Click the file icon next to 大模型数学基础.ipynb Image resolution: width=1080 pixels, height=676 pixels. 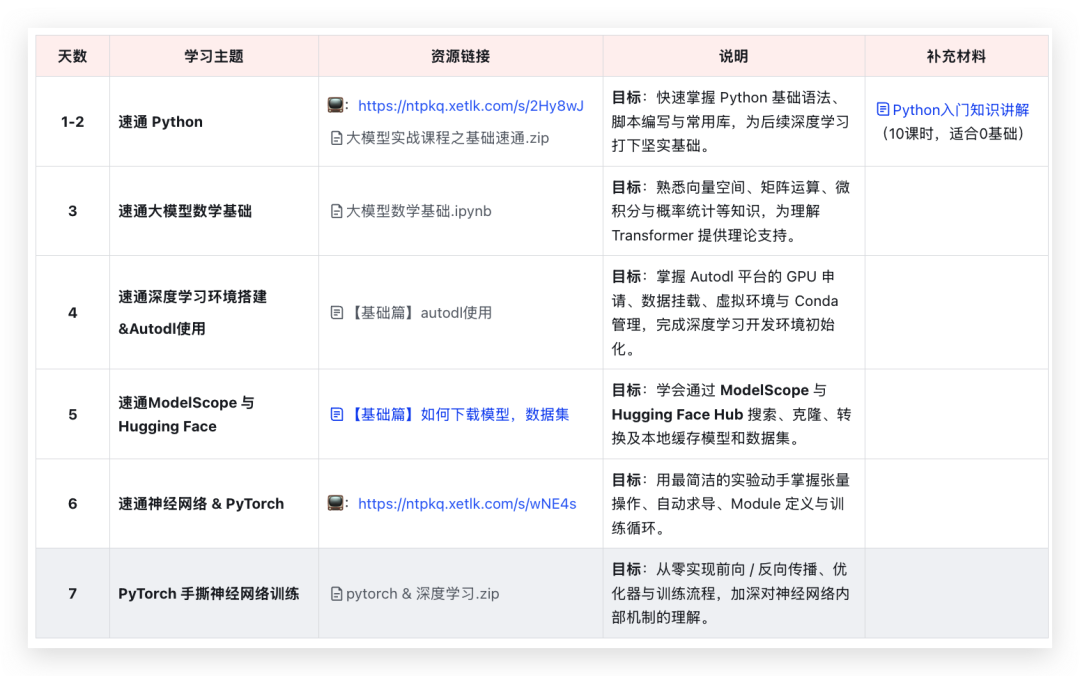point(336,211)
